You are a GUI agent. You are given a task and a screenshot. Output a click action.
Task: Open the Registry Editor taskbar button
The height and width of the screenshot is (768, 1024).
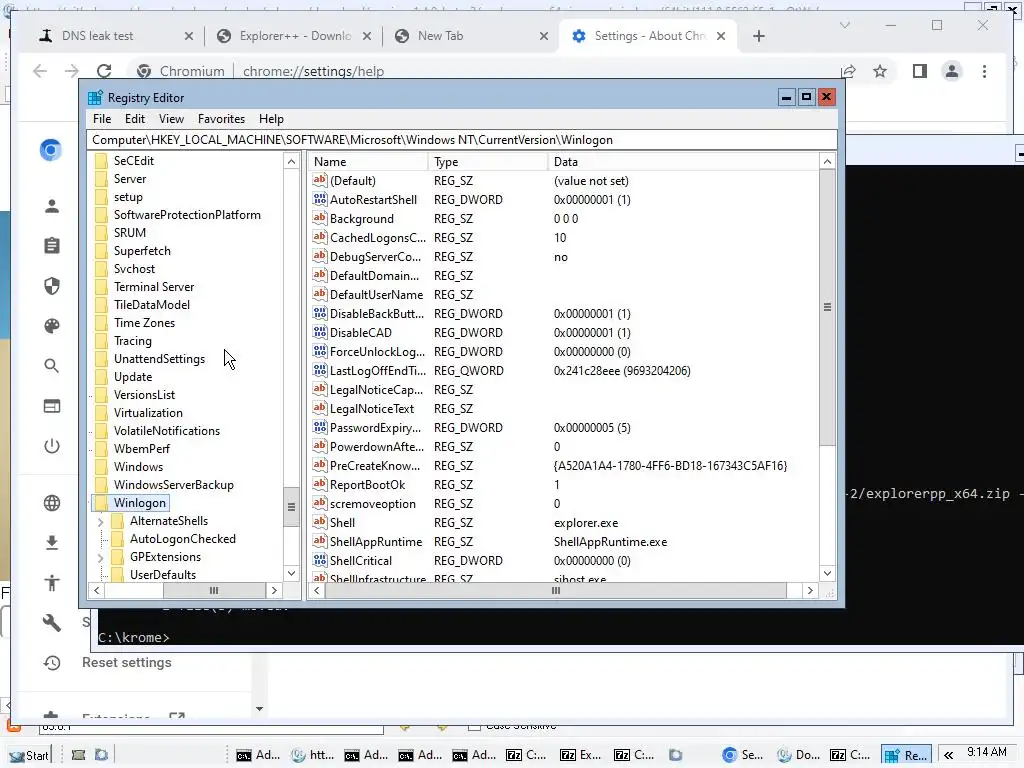tap(907, 755)
